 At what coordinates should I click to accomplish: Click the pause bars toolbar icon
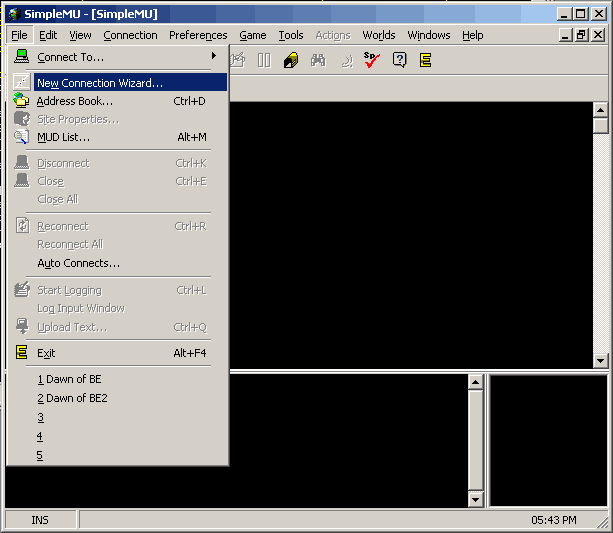[264, 60]
